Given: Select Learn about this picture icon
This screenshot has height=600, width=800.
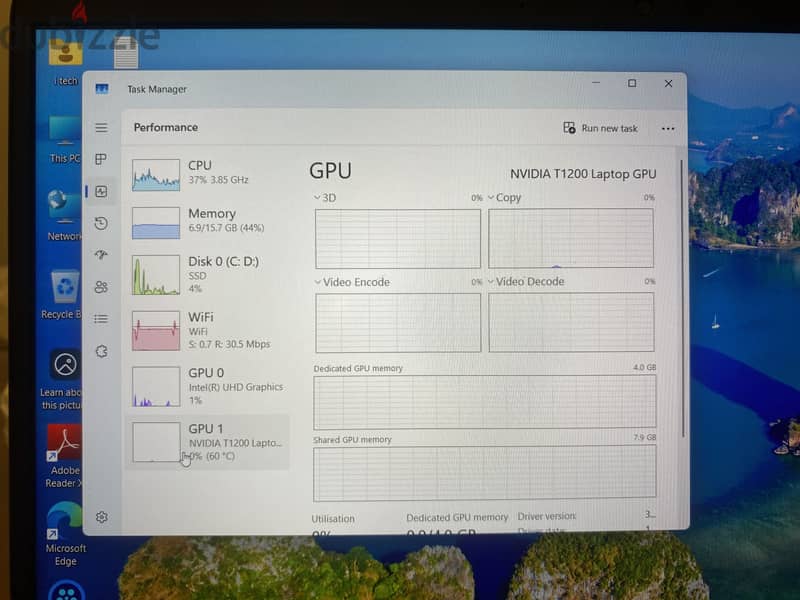Looking at the screenshot, I should tap(62, 380).
